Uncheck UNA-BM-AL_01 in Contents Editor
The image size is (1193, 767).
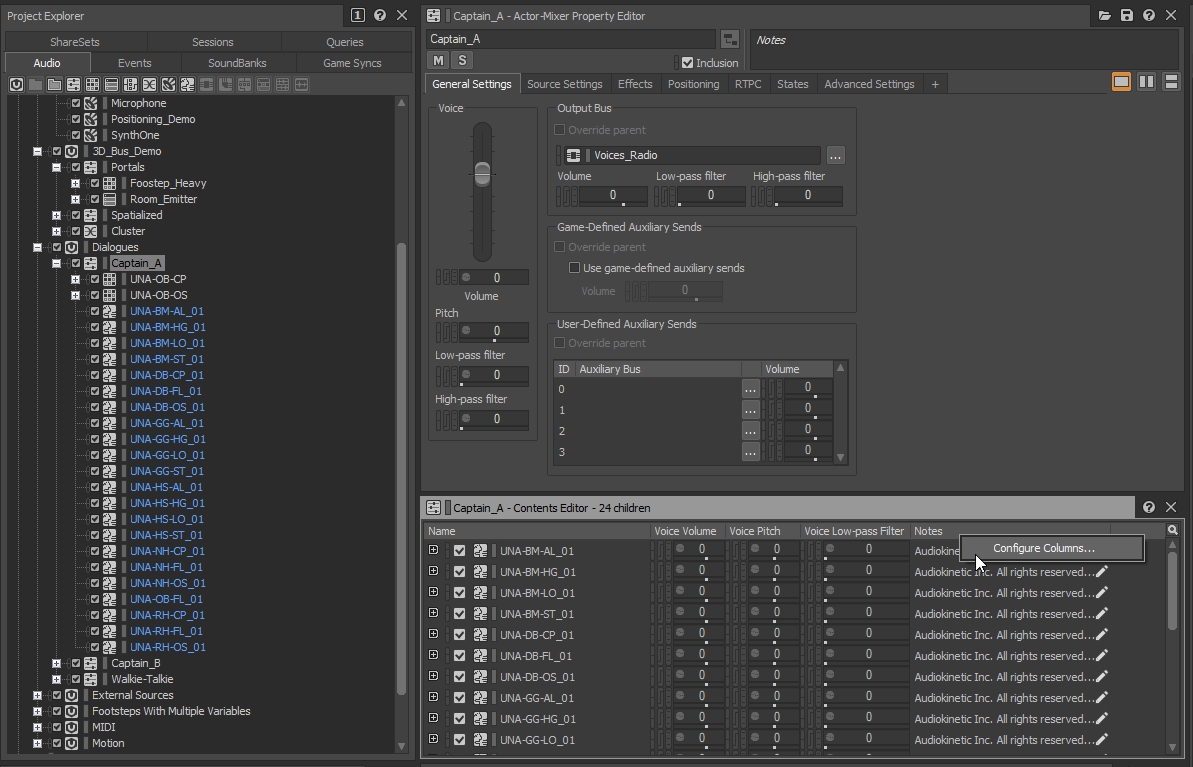pyautogui.click(x=460, y=551)
